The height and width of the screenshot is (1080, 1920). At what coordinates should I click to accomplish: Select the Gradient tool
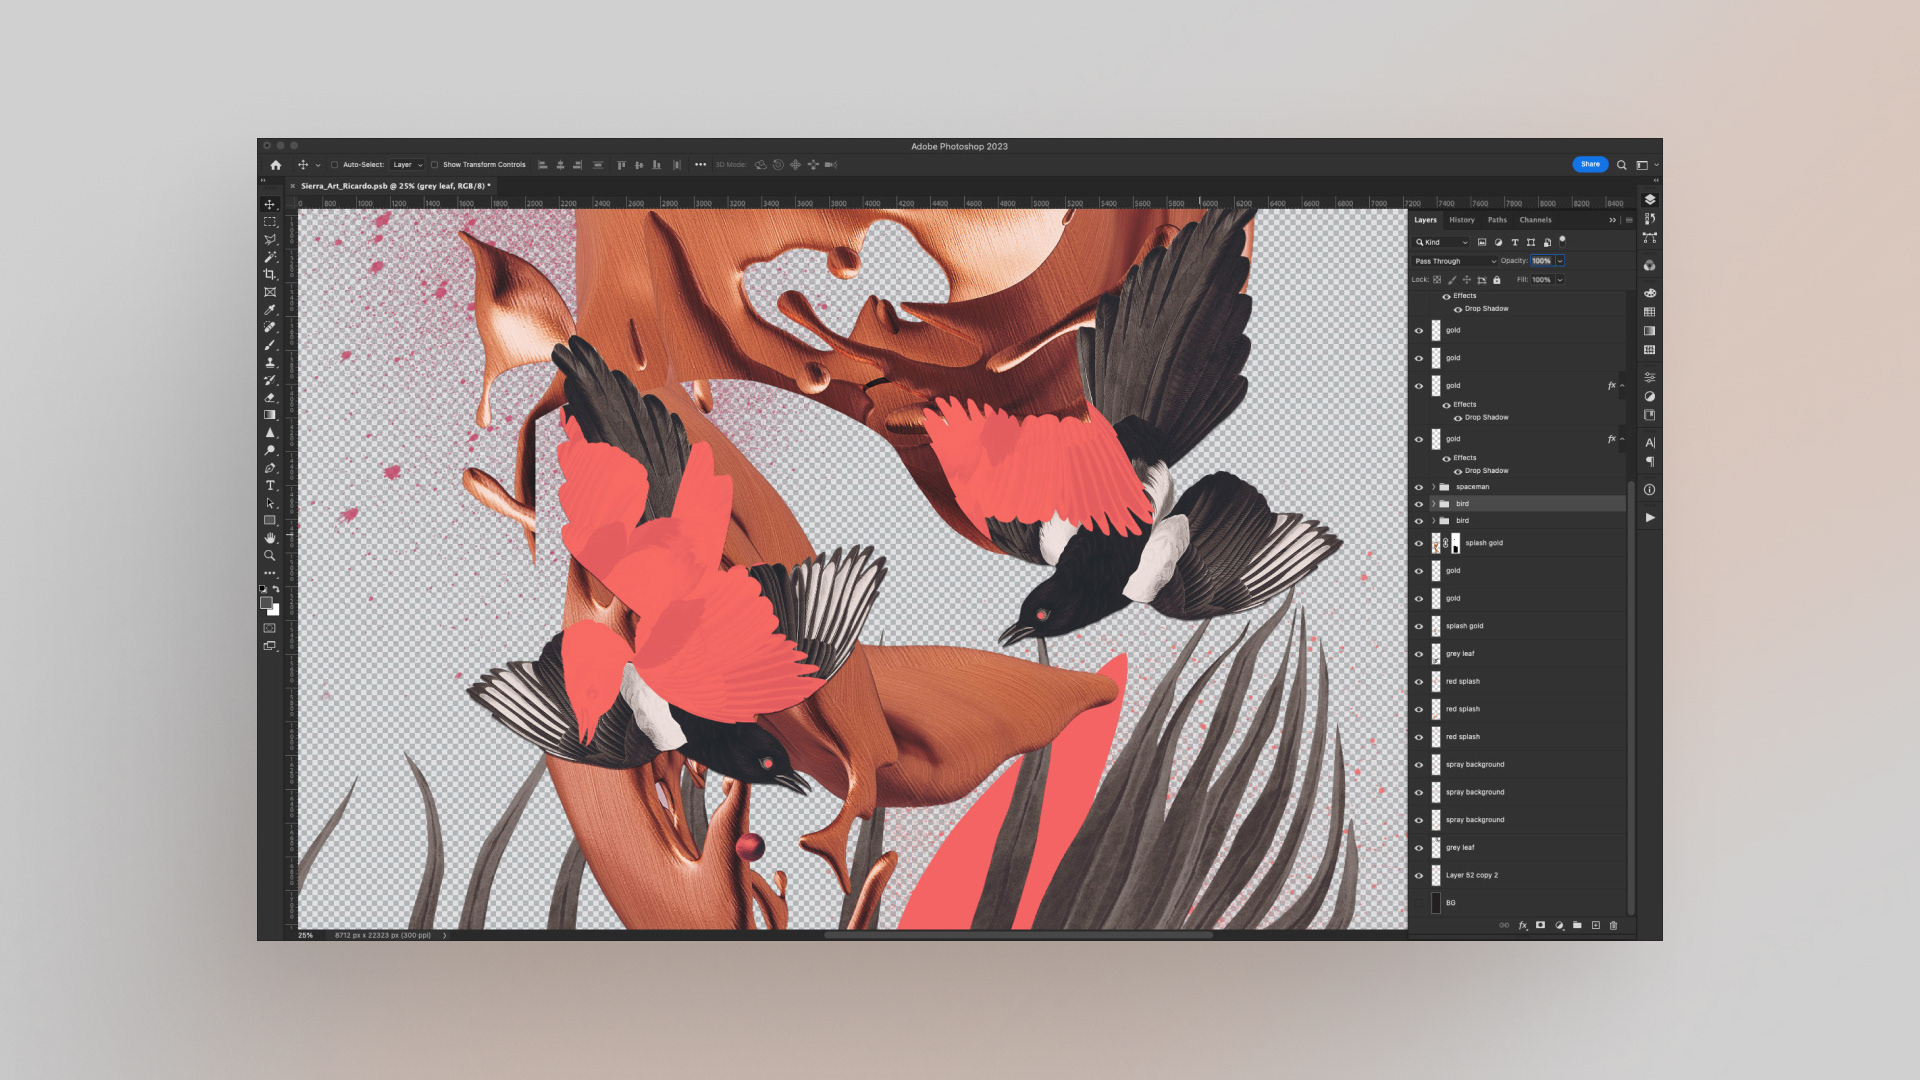click(270, 415)
